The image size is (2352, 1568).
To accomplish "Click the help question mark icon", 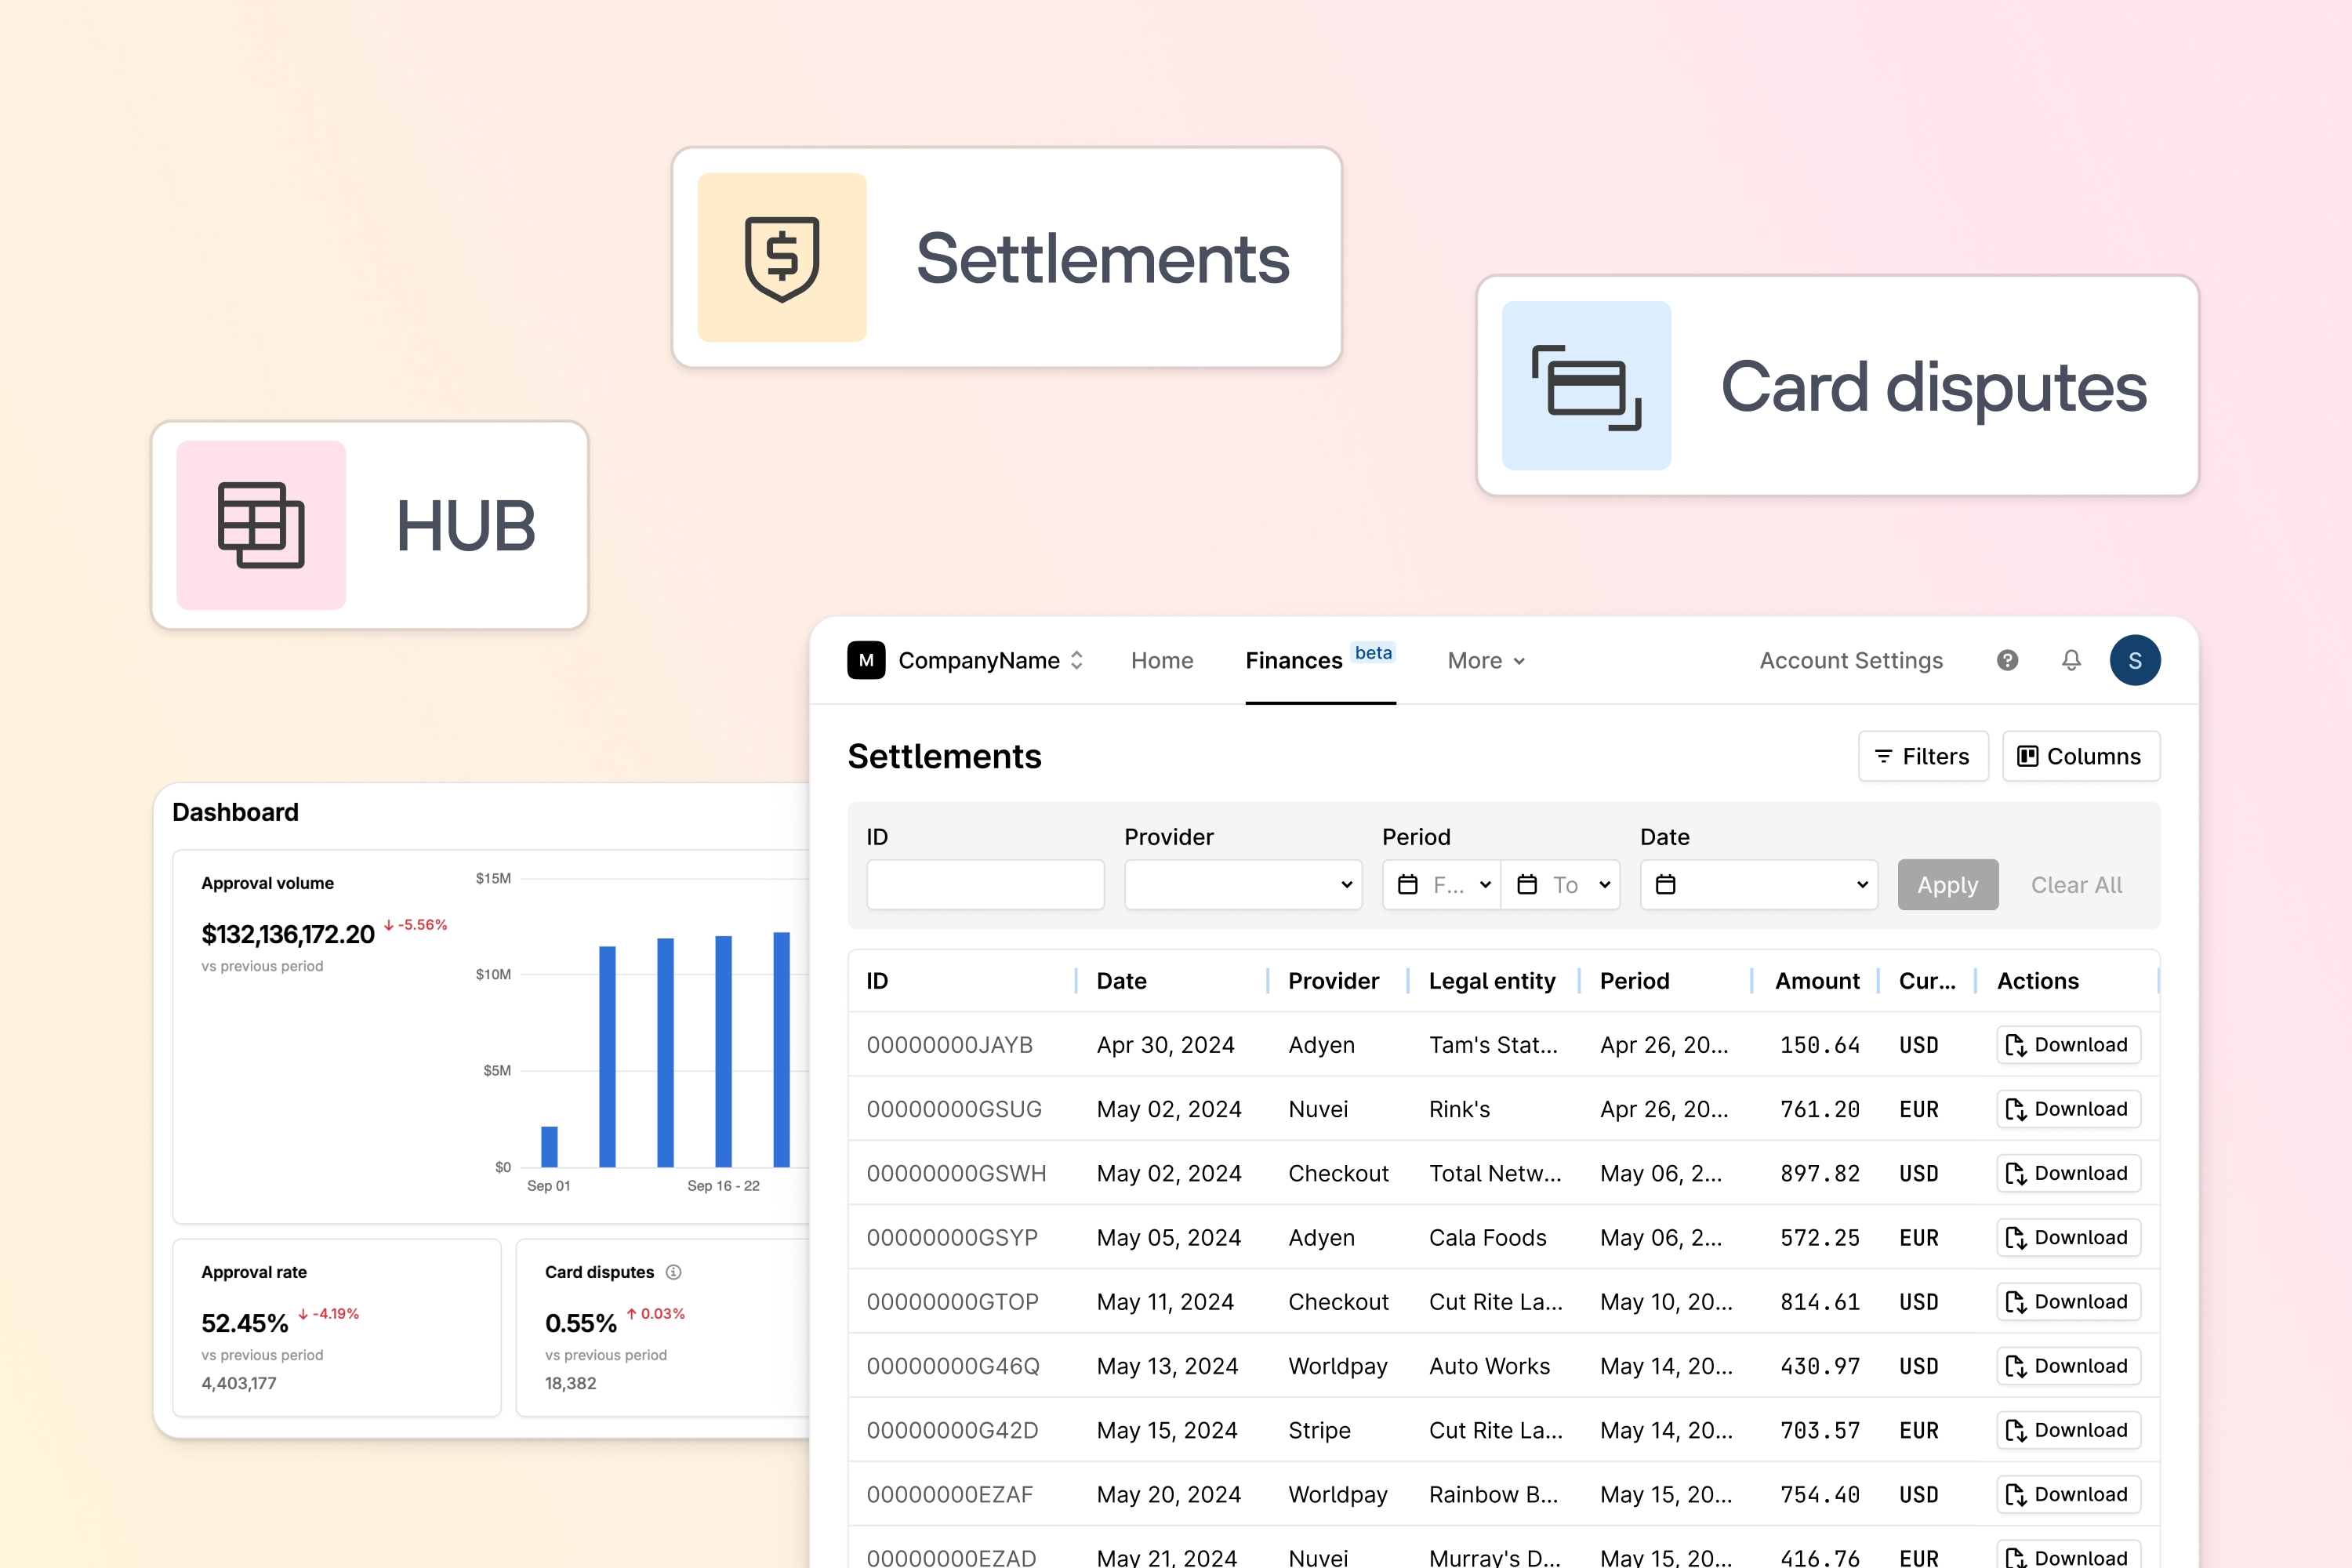I will (2007, 660).
